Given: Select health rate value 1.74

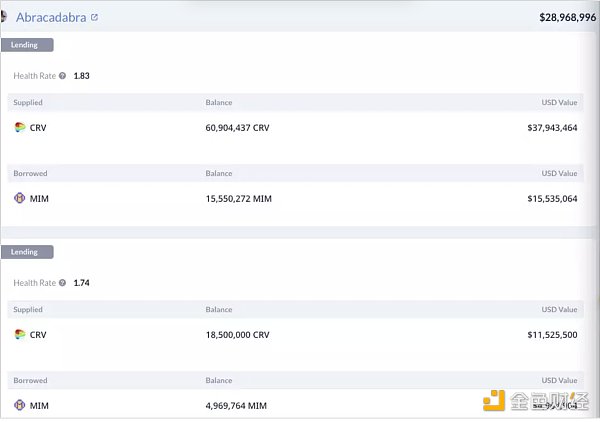Looking at the screenshot, I should pyautogui.click(x=82, y=283).
